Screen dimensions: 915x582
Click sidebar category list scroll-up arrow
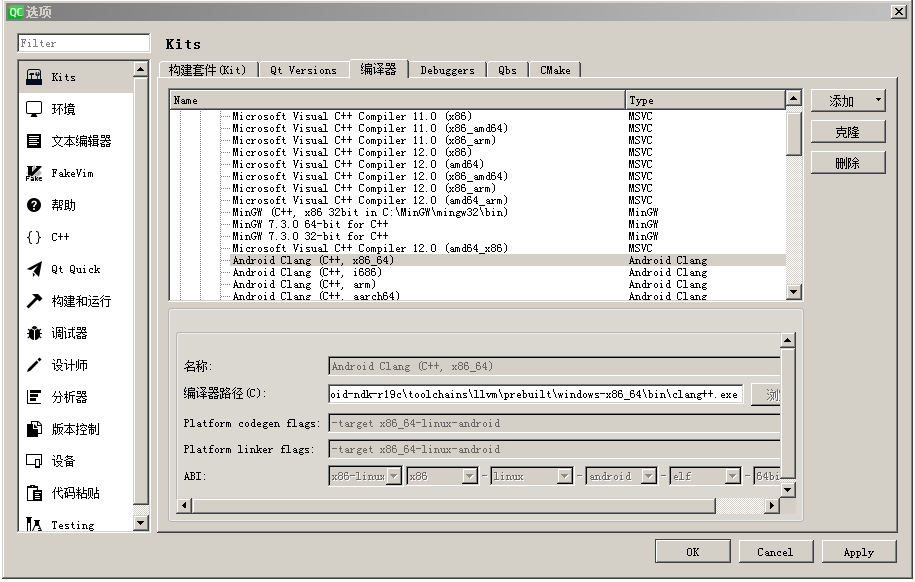141,69
